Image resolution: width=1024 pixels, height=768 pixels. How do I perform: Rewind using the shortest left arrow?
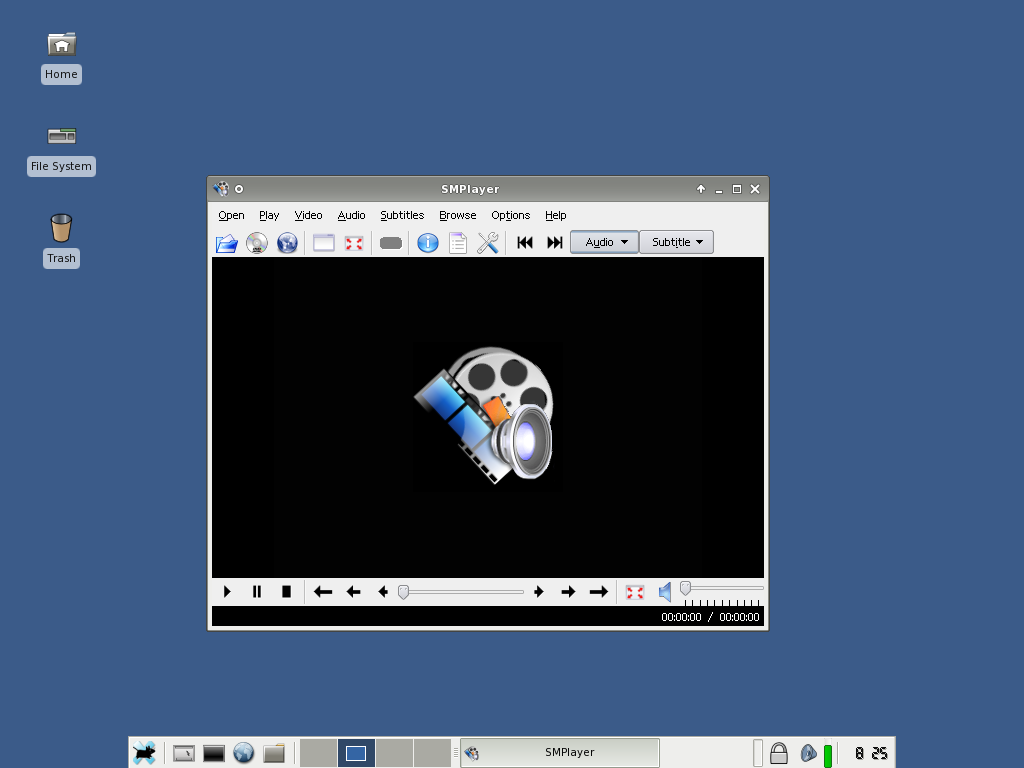383,592
